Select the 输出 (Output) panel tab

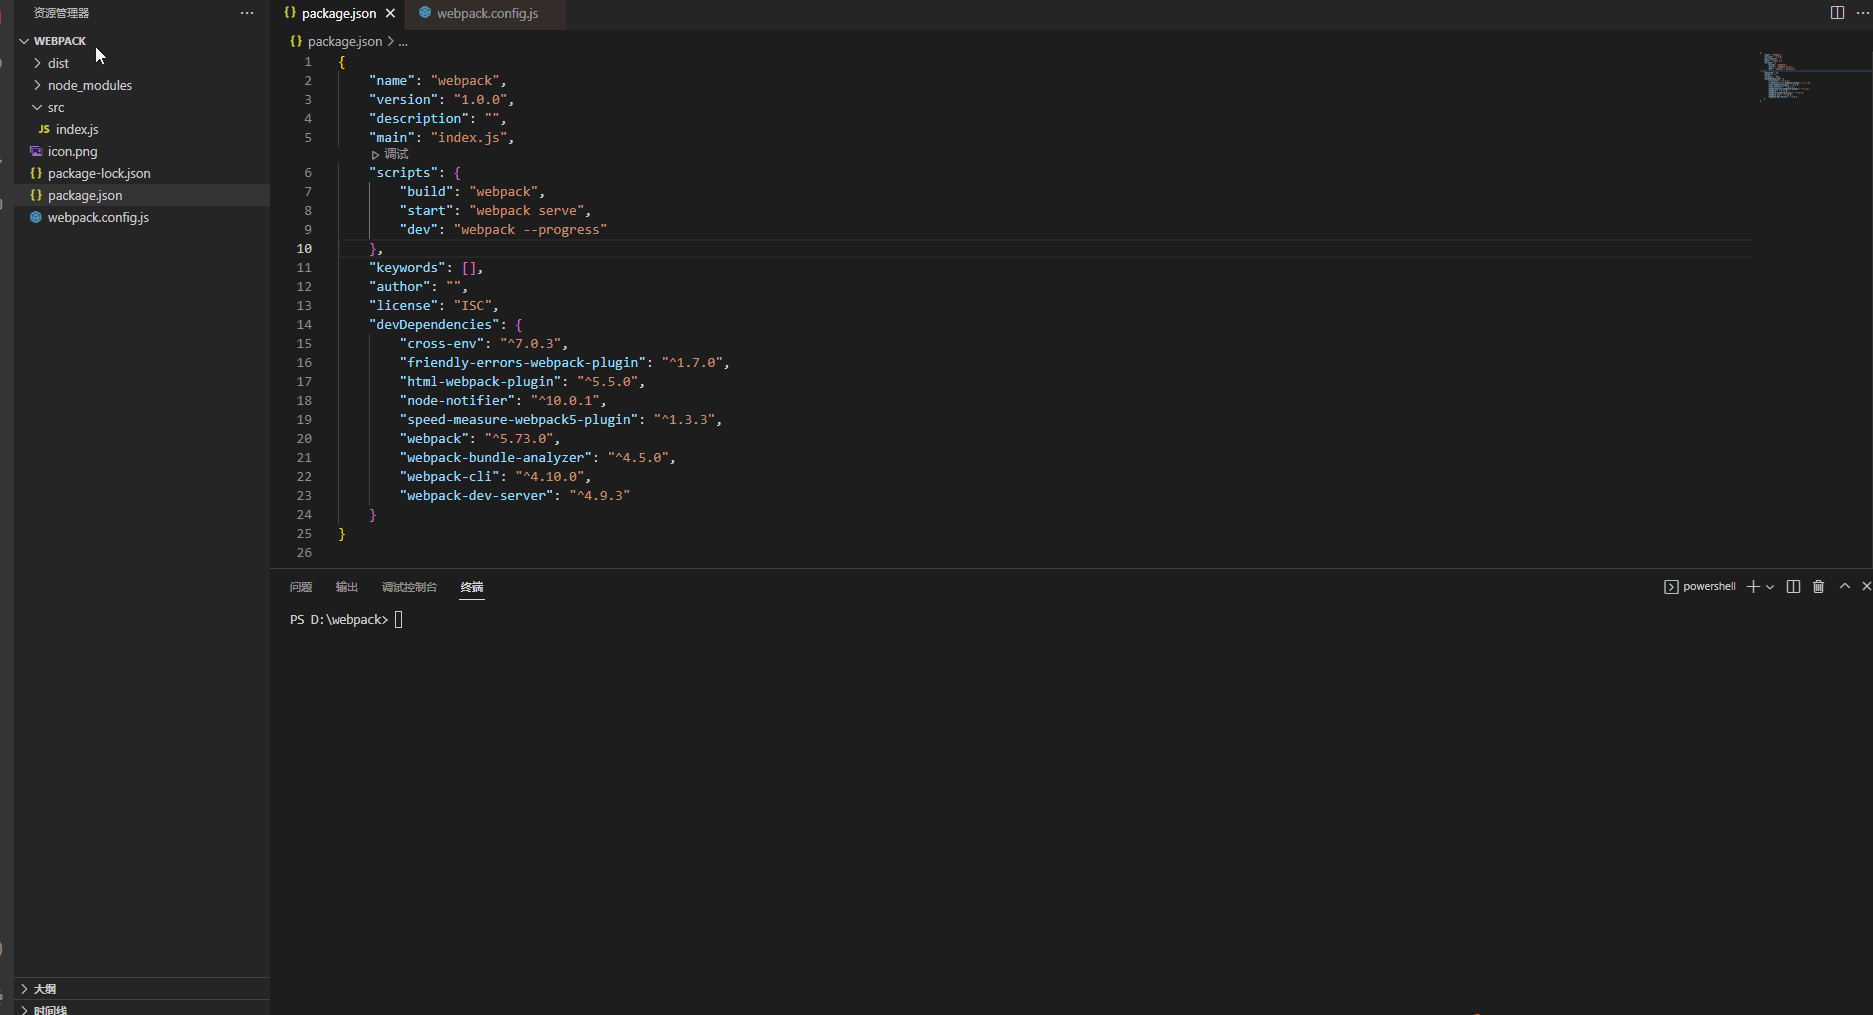tap(346, 587)
